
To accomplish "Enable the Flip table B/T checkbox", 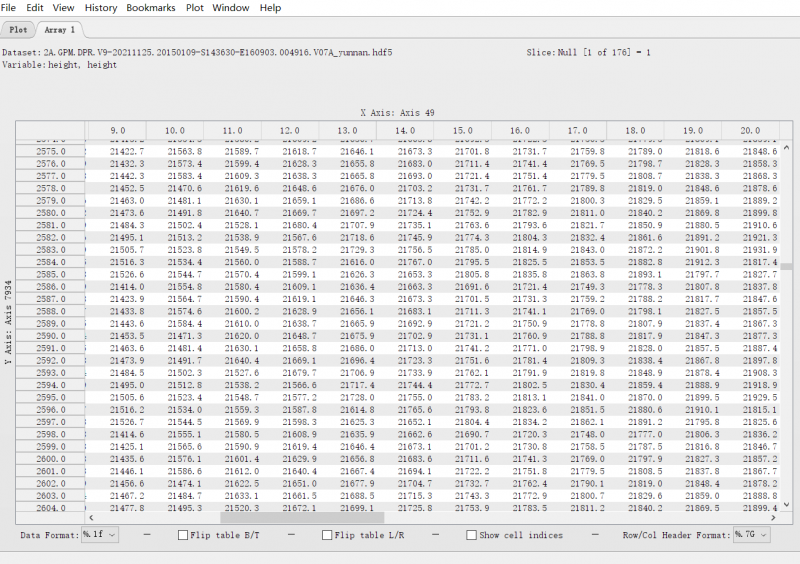I will coord(182,535).
